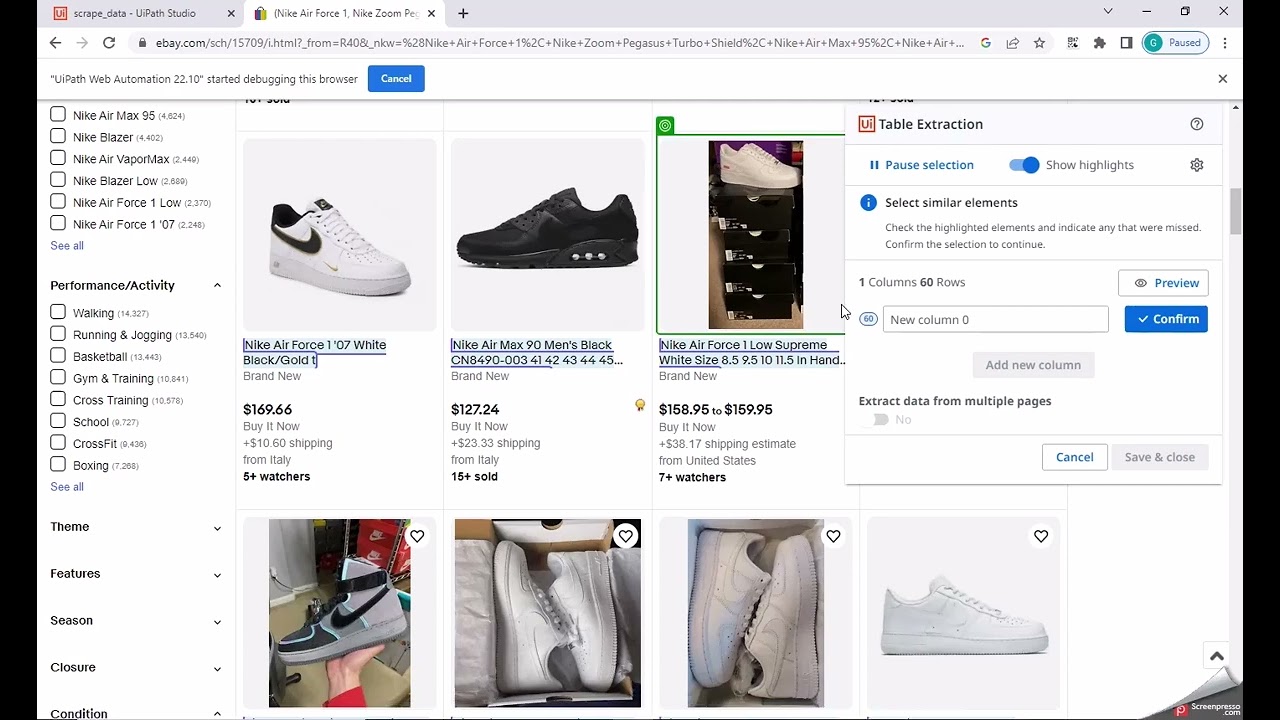Click heart icon on boxed white sneaker listing
Image resolution: width=1280 pixels, height=720 pixels.
(625, 536)
